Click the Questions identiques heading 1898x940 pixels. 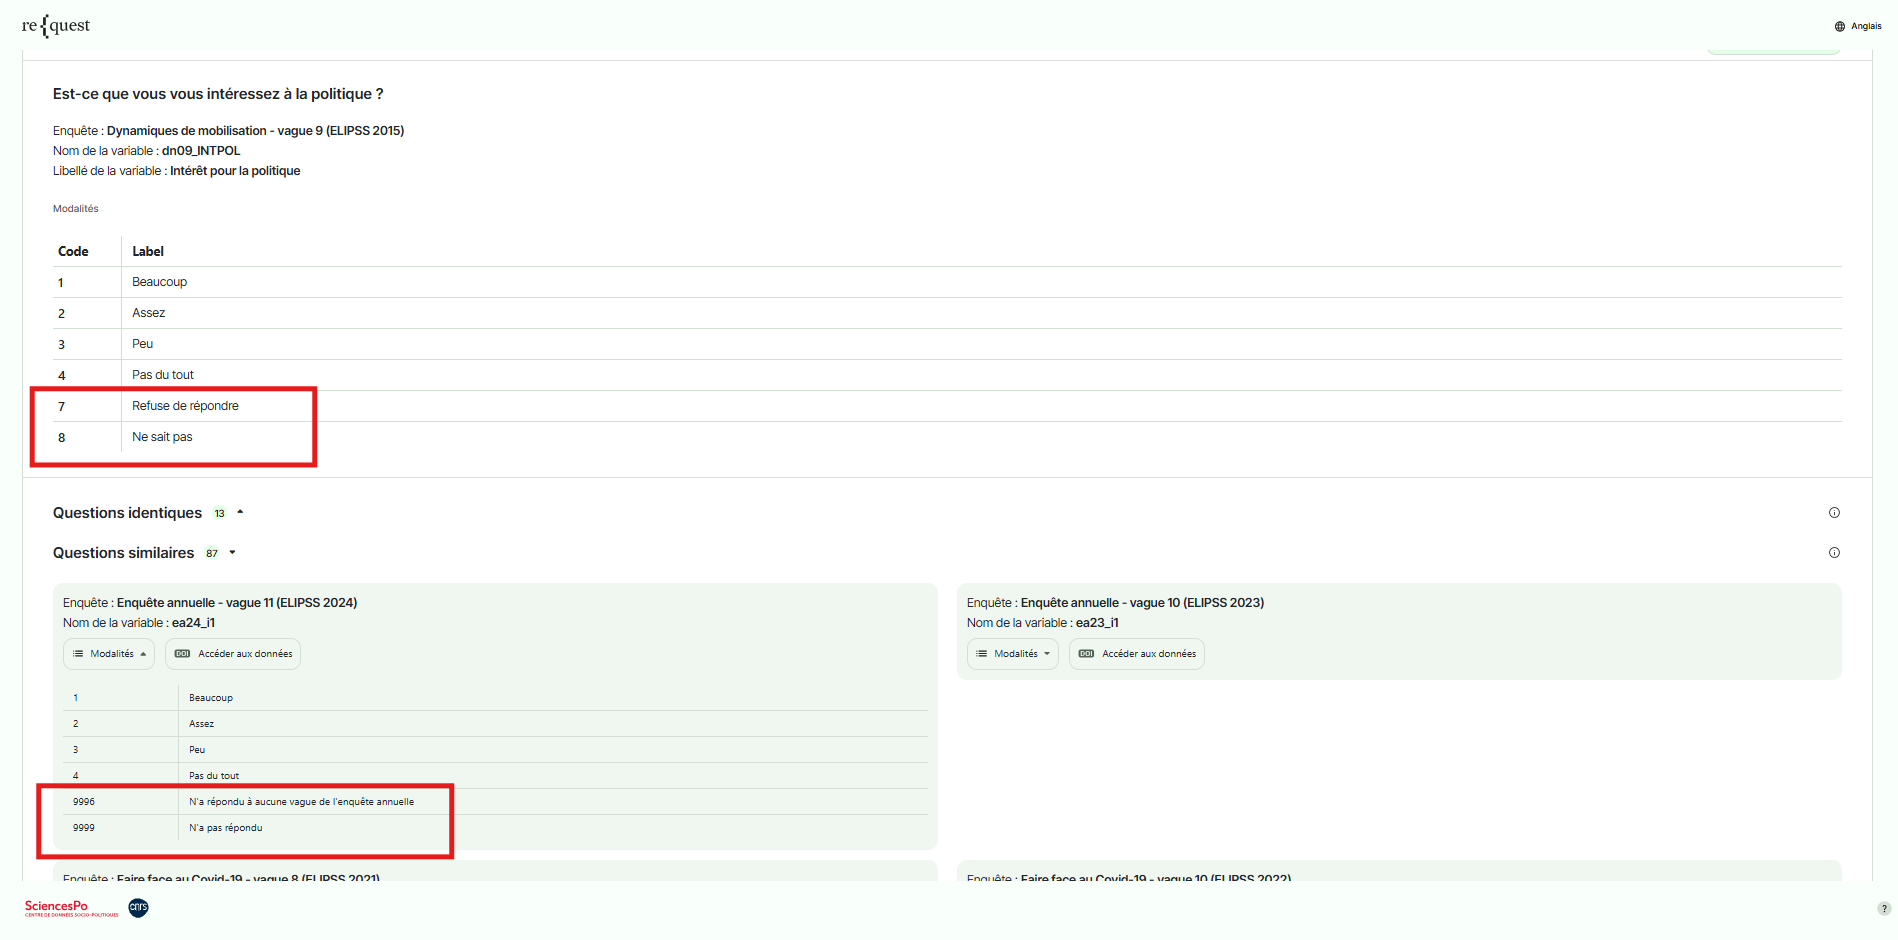click(127, 513)
